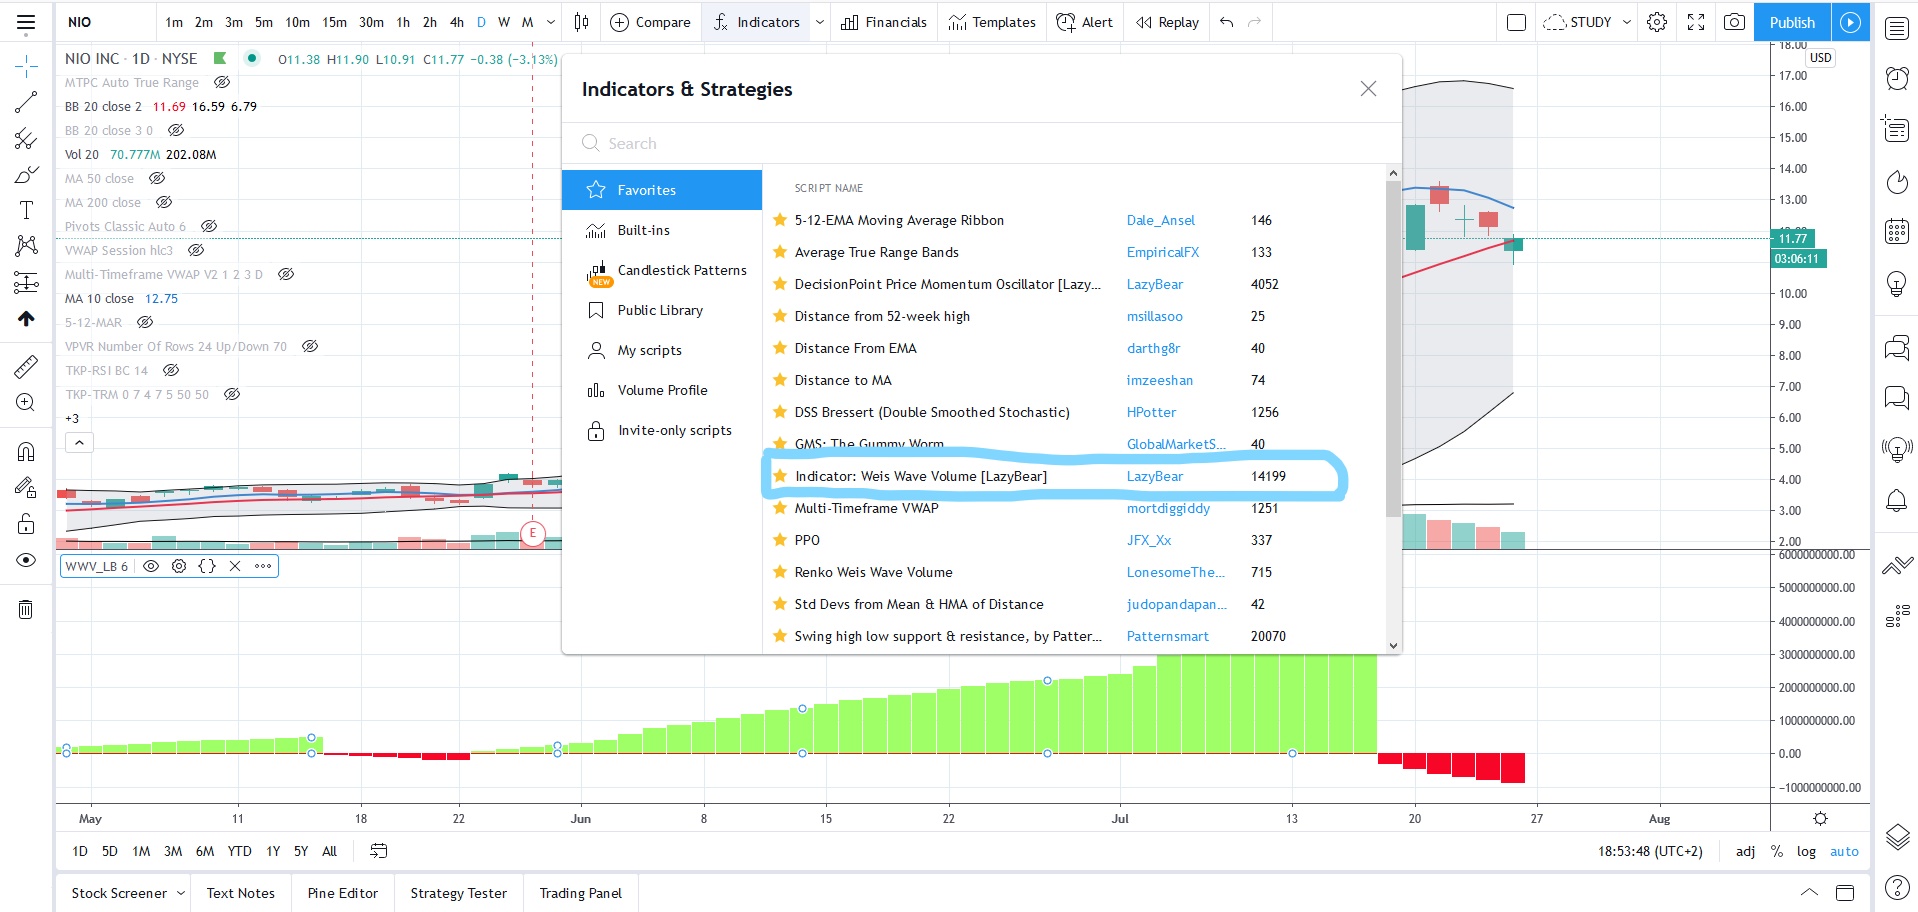Collapse the indicator legend list
The width and height of the screenshot is (1918, 912).
point(79,442)
